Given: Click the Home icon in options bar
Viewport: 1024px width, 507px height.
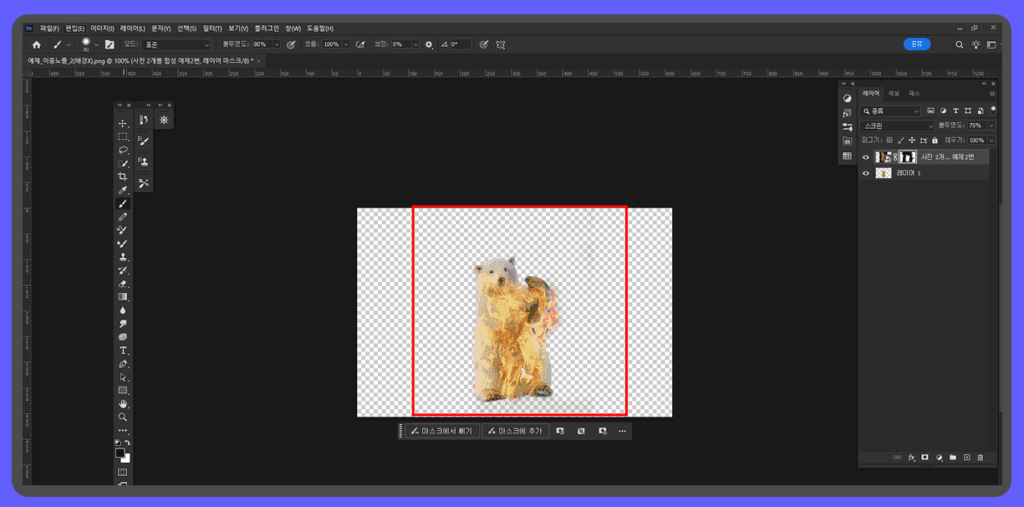Looking at the screenshot, I should tap(37, 44).
